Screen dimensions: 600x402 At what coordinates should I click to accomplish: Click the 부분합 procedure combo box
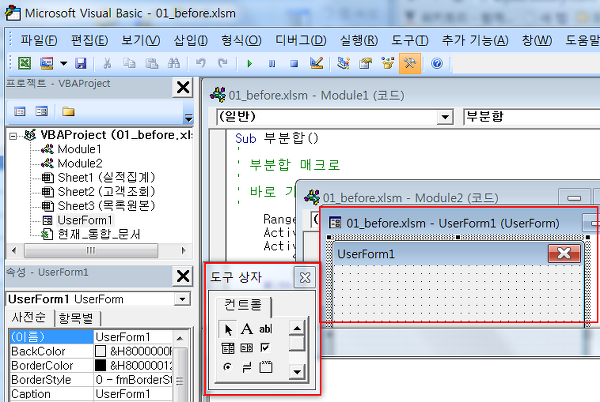tap(532, 116)
